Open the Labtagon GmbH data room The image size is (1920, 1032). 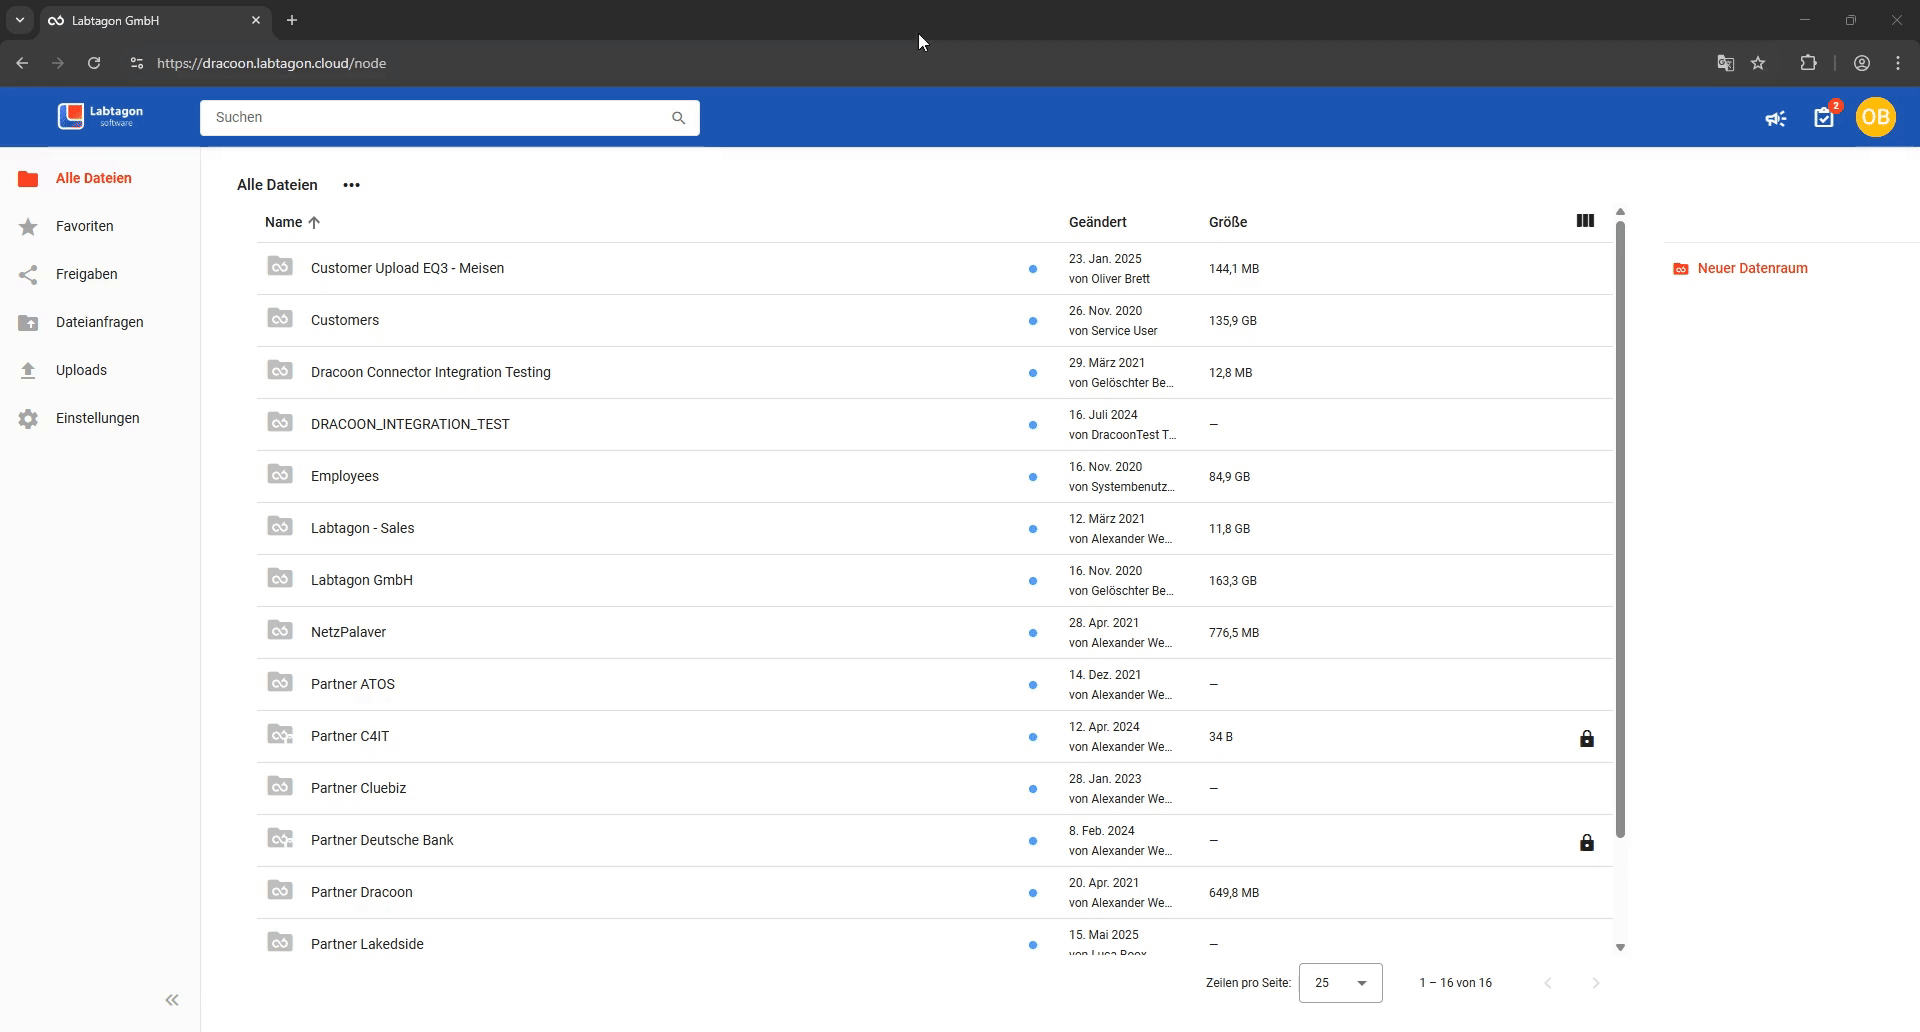point(361,580)
